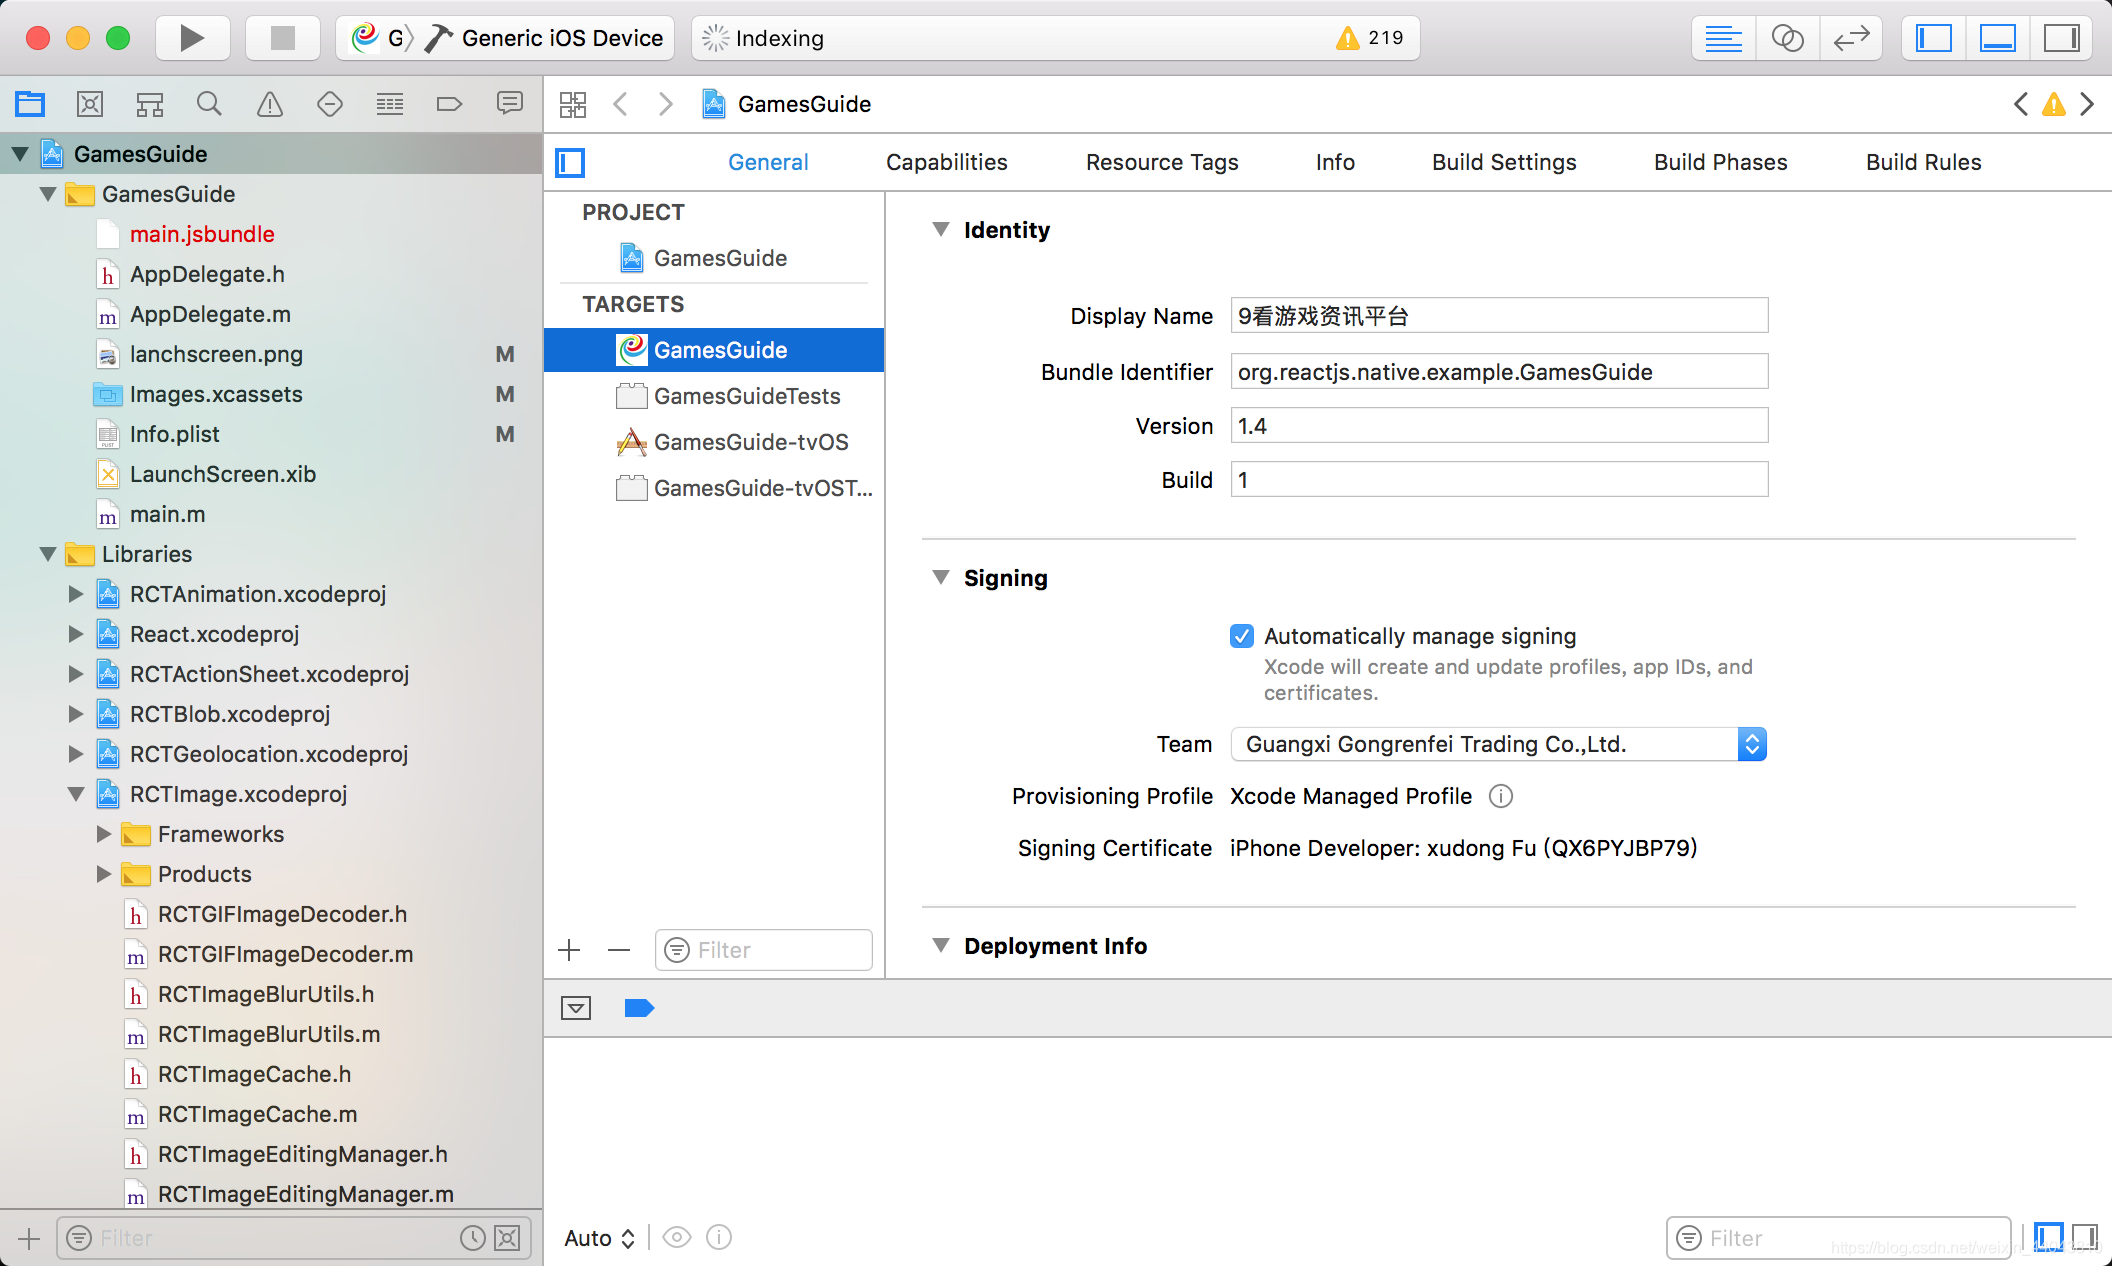Screen dimensions: 2112x1266
Task: Add a file with navigator plus button
Action: coord(29,1238)
